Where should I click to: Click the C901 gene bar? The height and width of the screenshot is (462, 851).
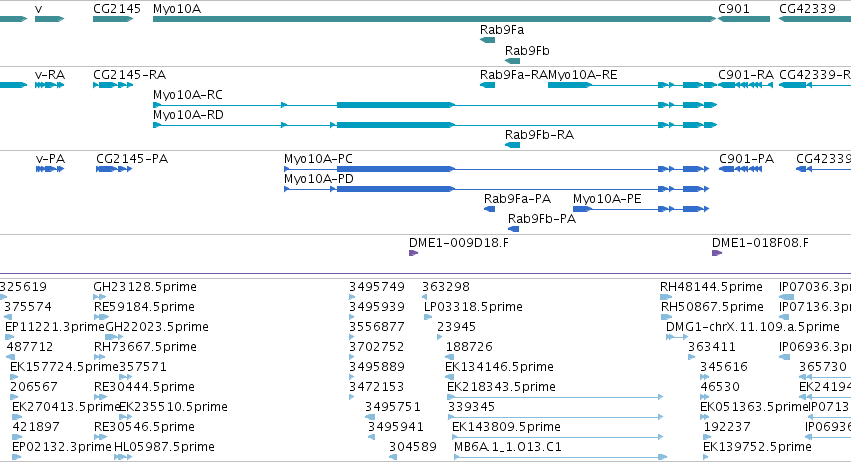(744, 19)
